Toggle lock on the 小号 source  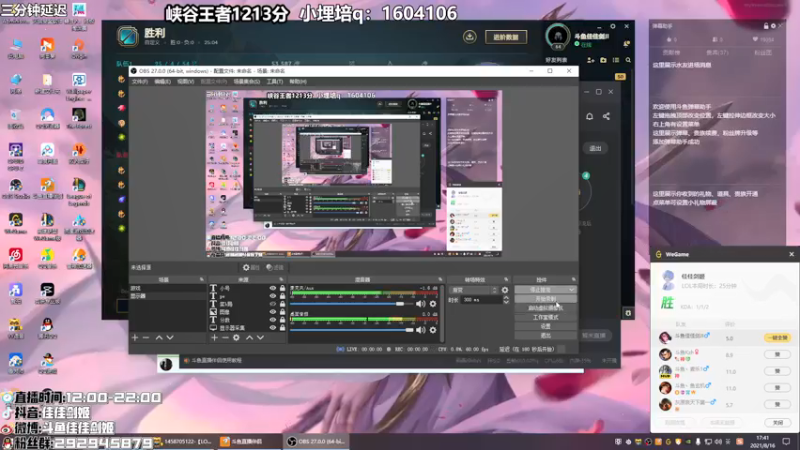pos(282,288)
